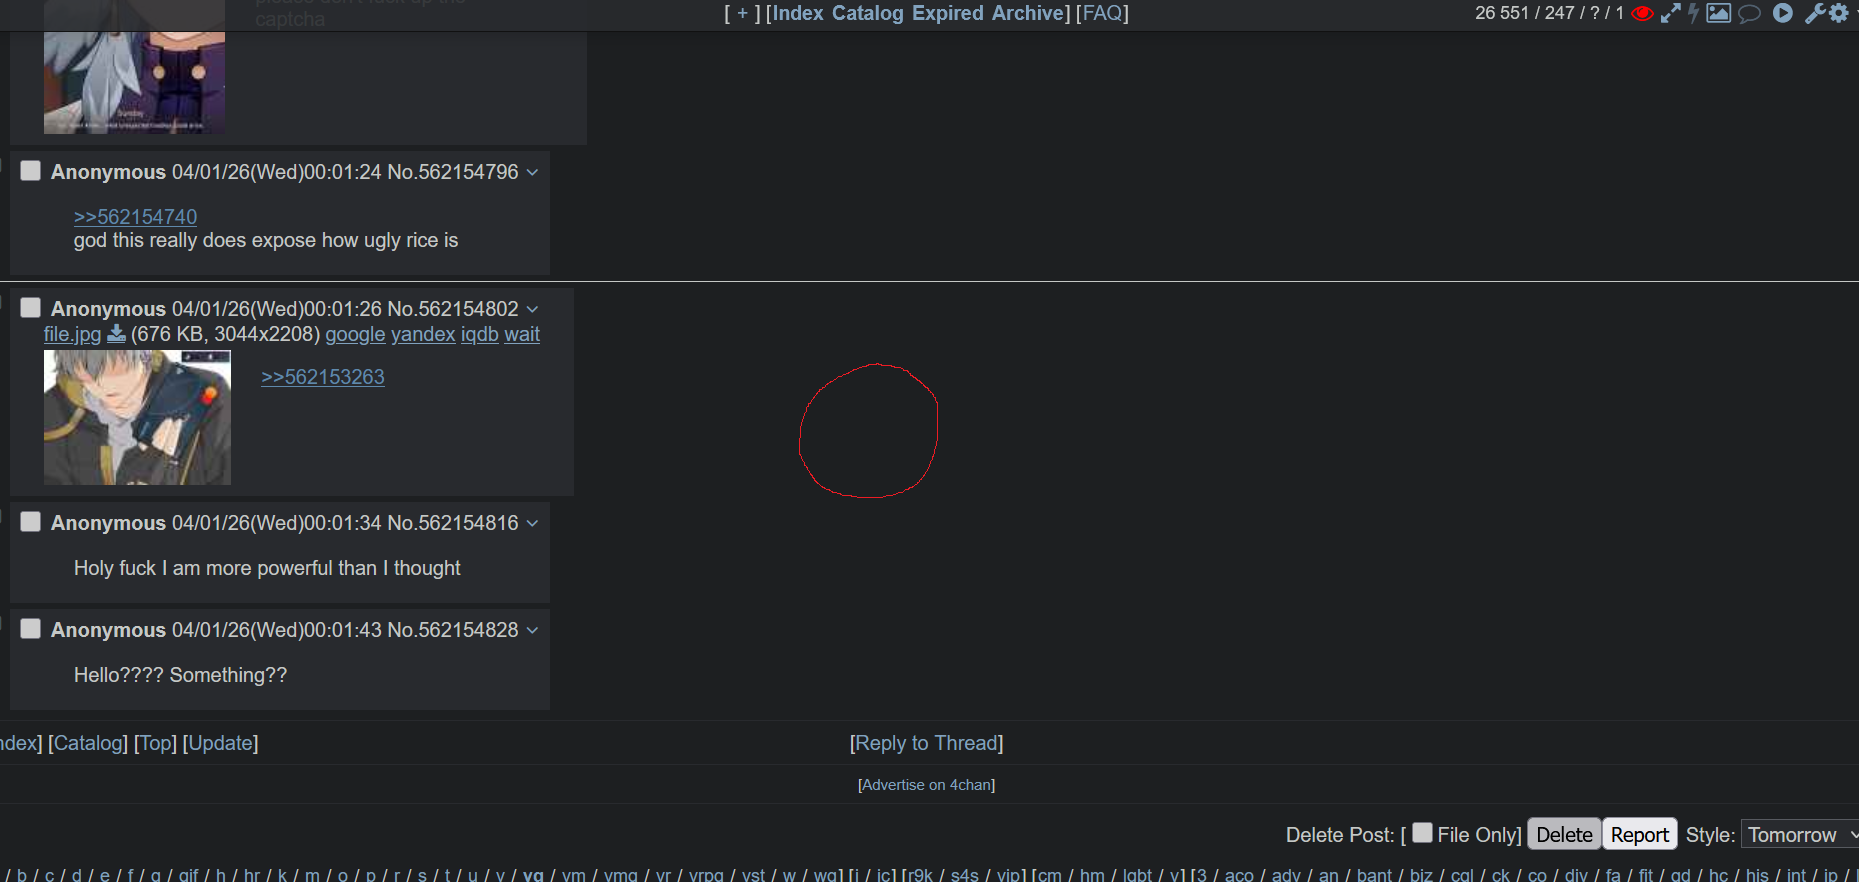
Task: Open post menu arrow for No.562154802
Action: (x=532, y=310)
